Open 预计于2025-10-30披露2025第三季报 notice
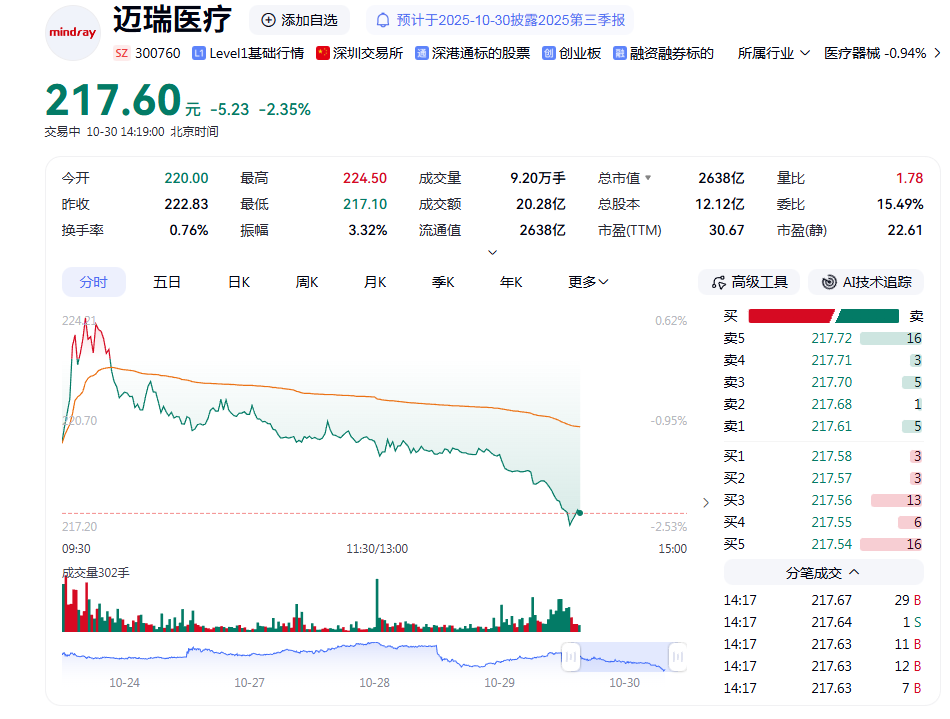The image size is (950, 719). (500, 20)
